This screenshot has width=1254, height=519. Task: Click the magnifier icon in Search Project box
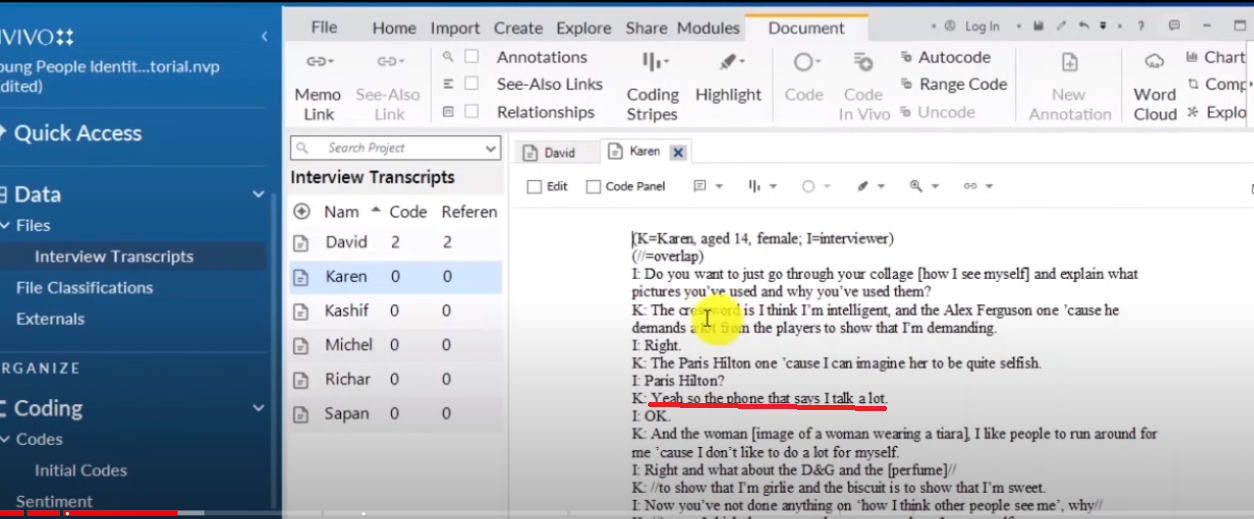(302, 148)
